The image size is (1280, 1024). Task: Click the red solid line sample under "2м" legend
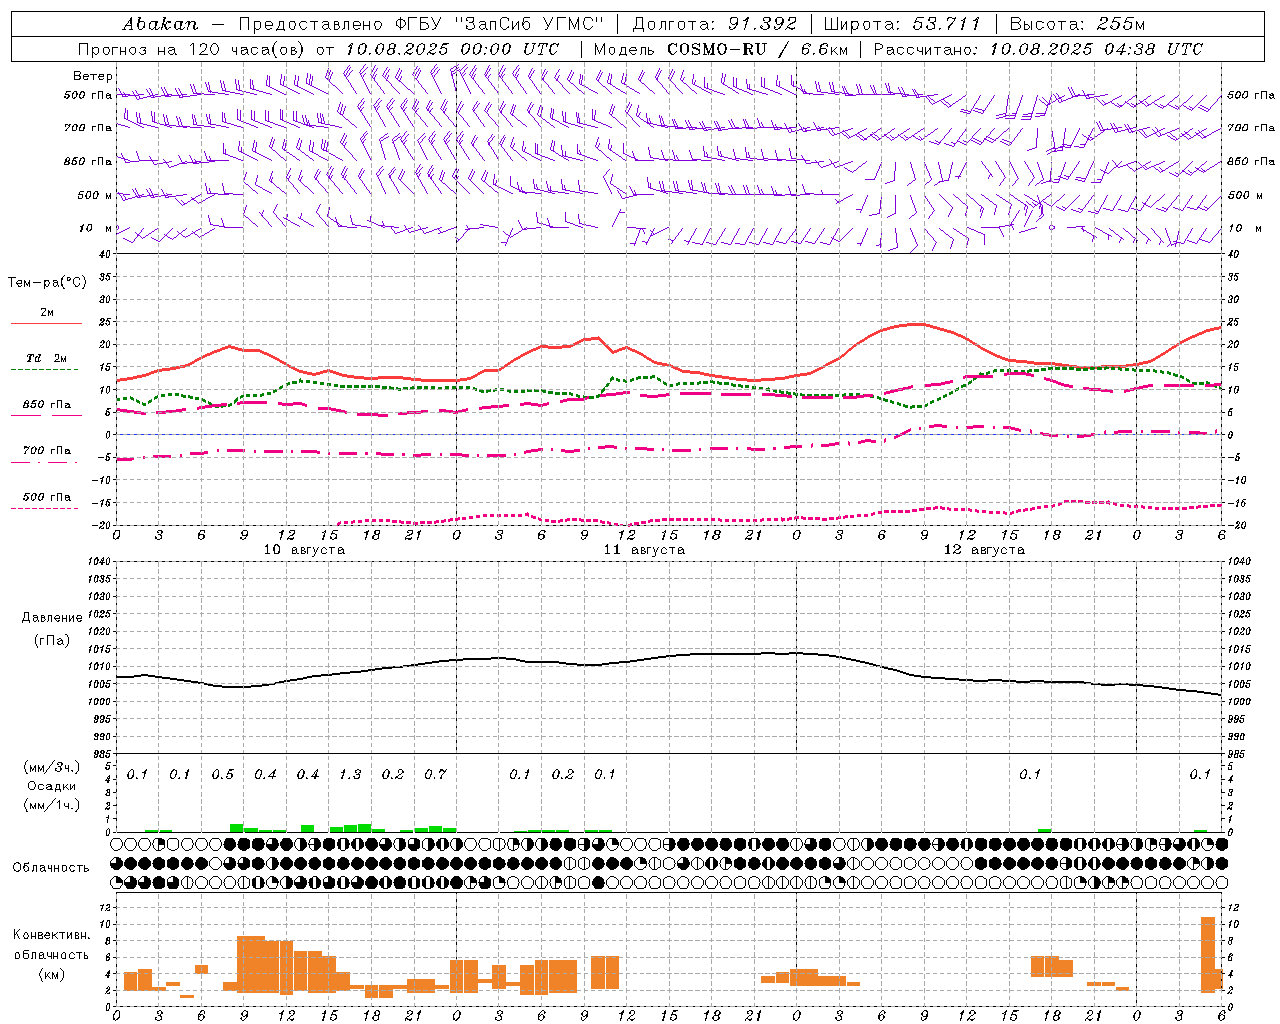tap(46, 323)
